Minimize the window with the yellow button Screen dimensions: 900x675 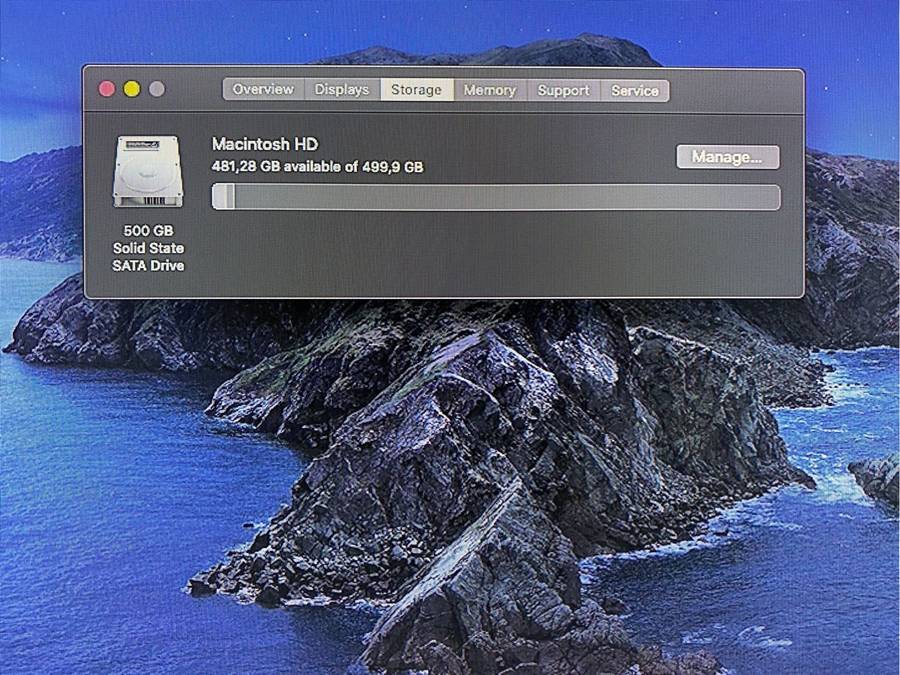point(132,89)
